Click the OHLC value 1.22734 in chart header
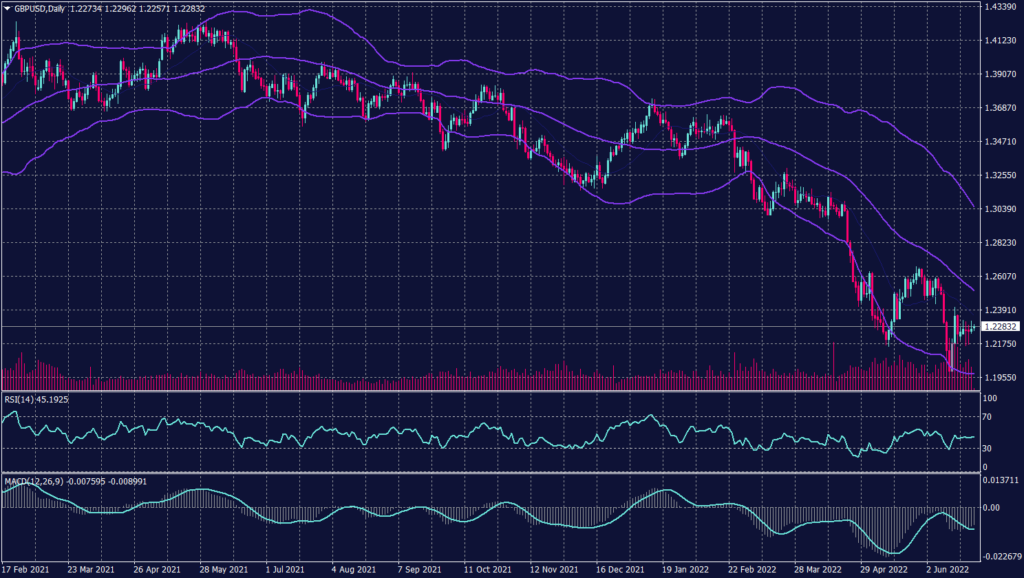 tap(86, 6)
